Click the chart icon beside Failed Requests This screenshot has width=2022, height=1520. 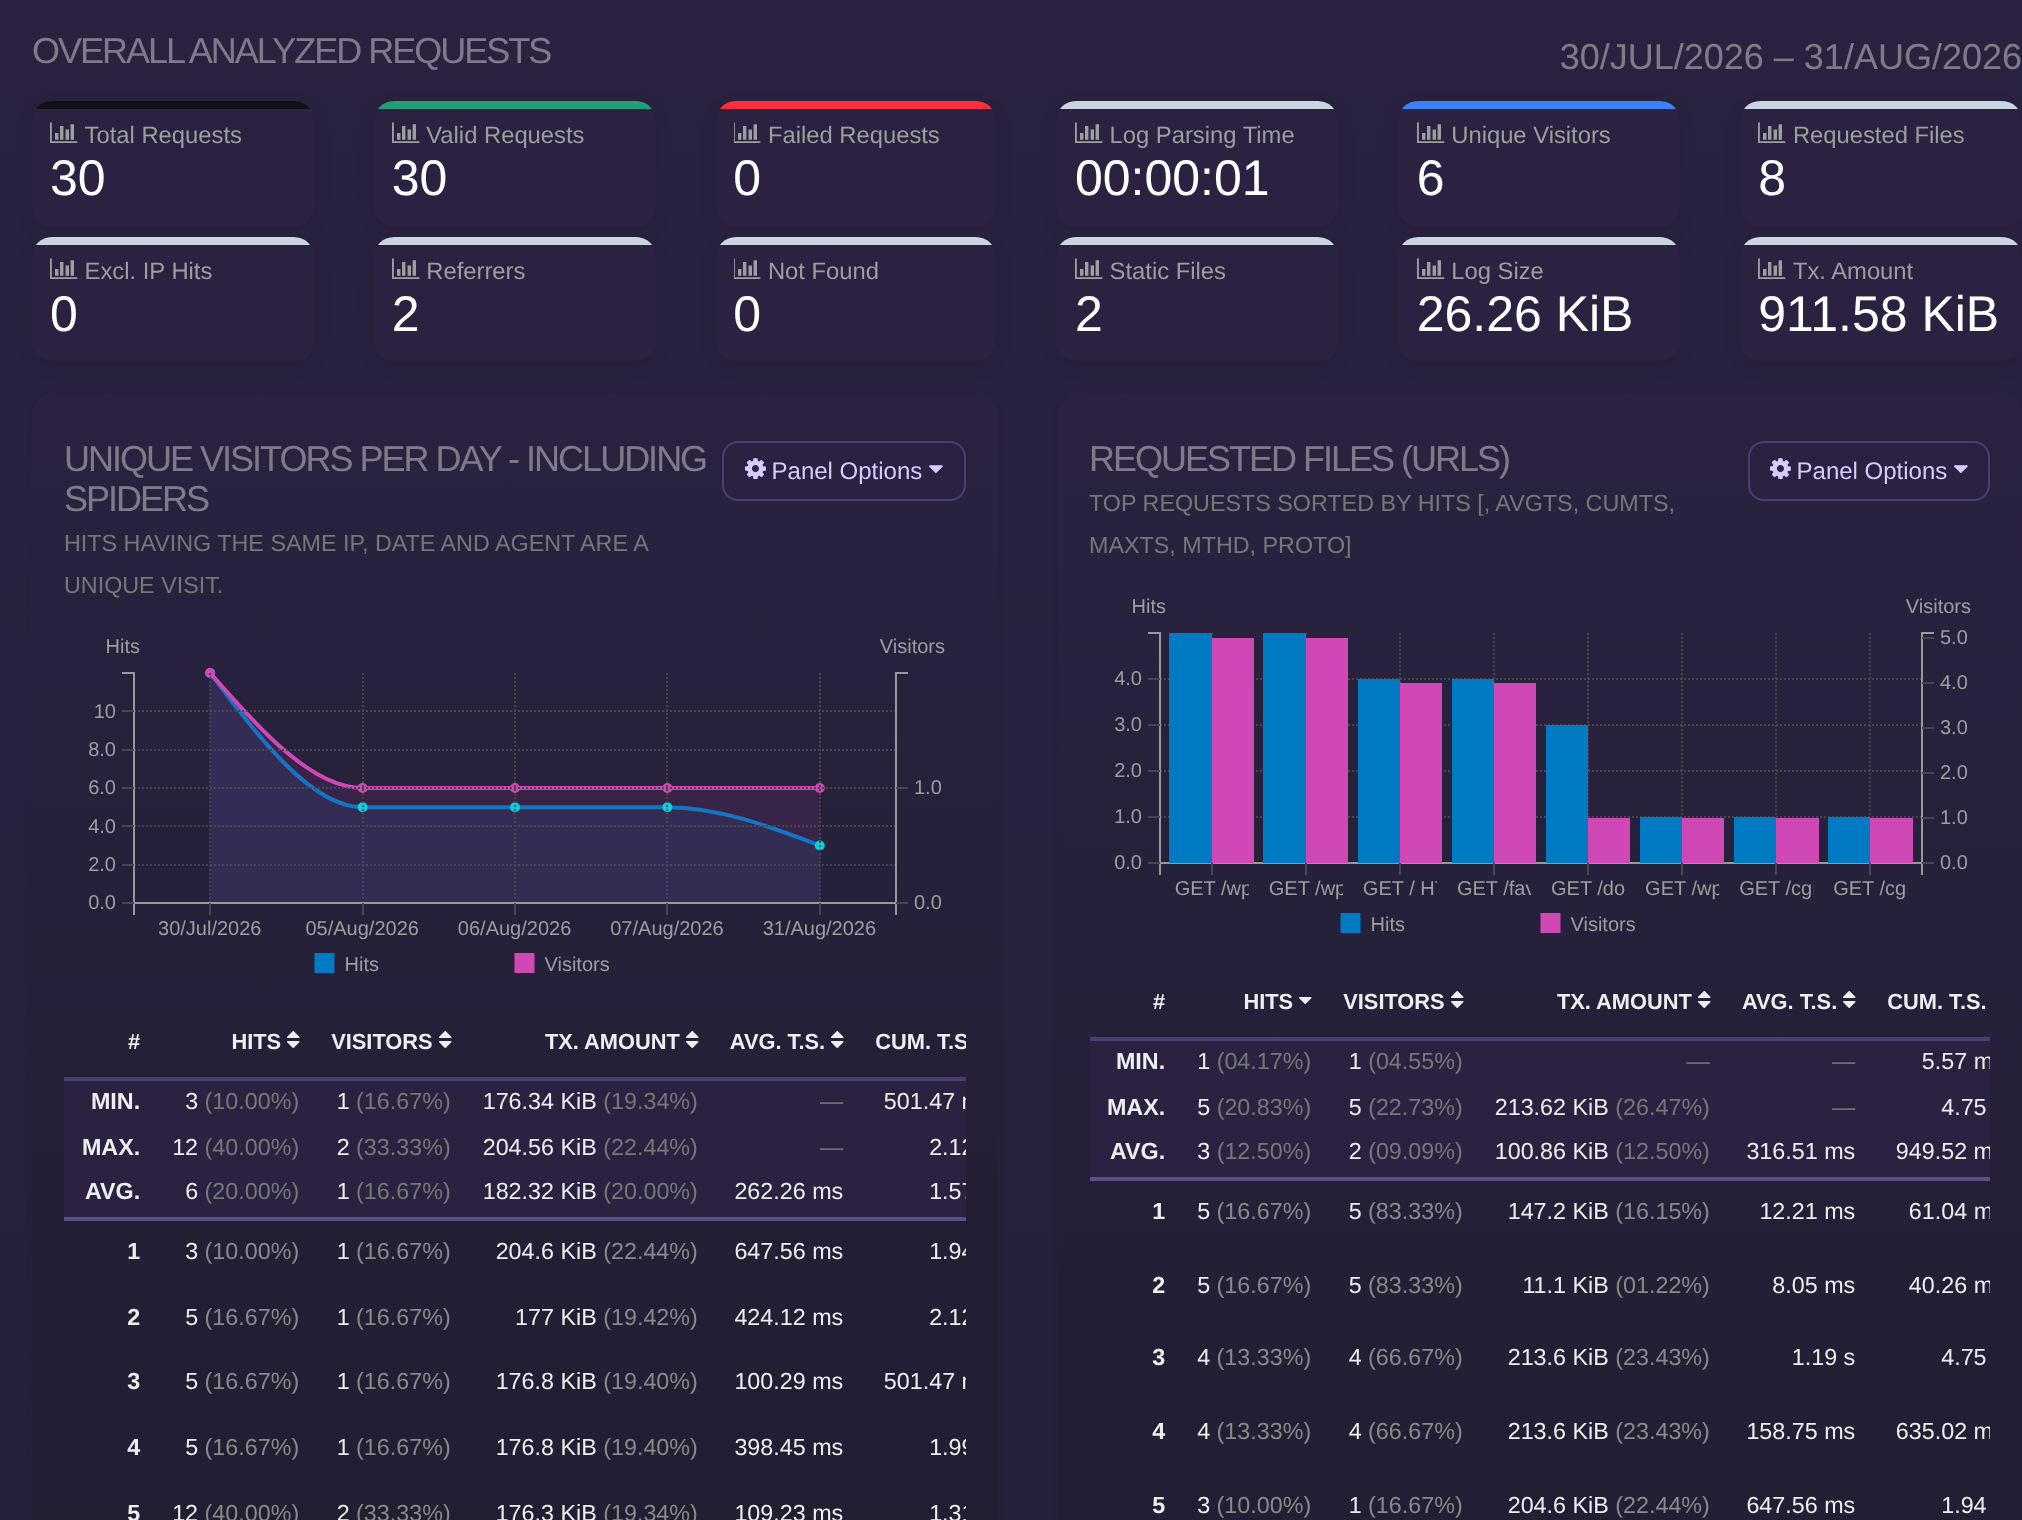click(747, 133)
